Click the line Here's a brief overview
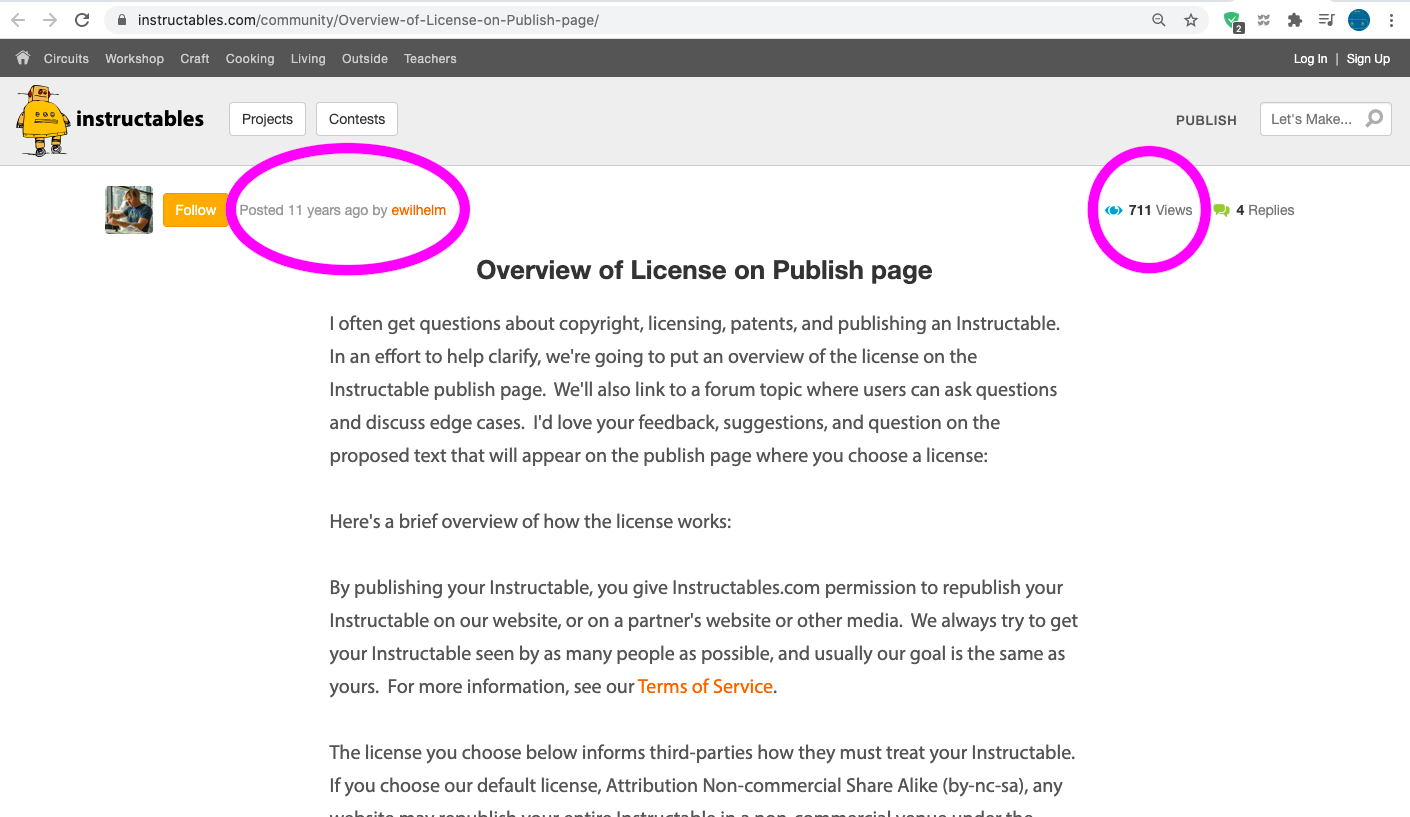Image resolution: width=1410 pixels, height=817 pixels. click(530, 522)
